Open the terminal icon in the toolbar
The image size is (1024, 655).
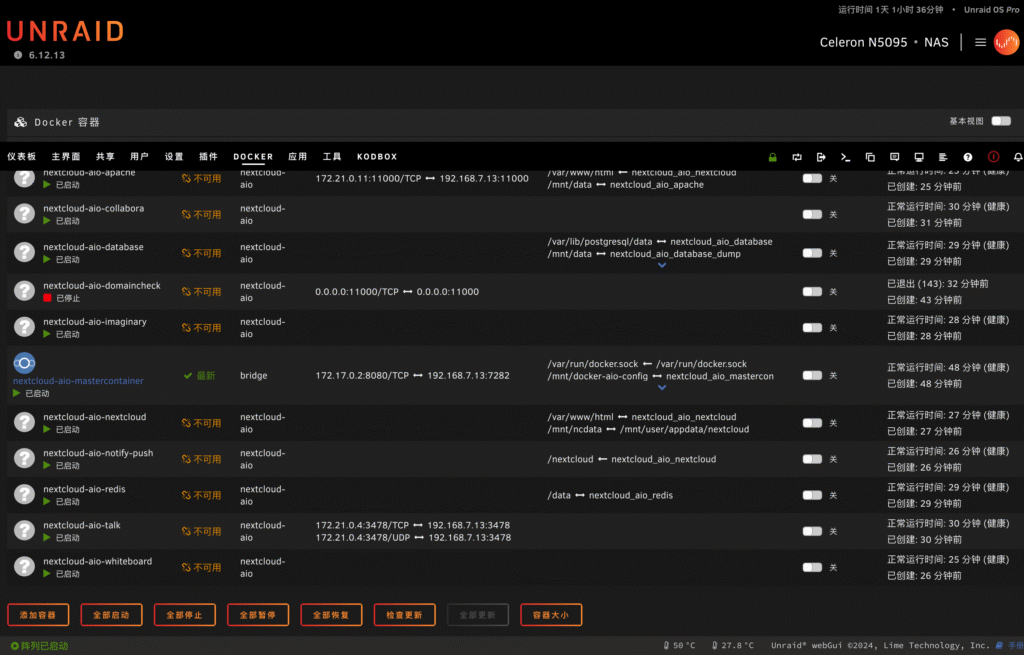pos(845,157)
